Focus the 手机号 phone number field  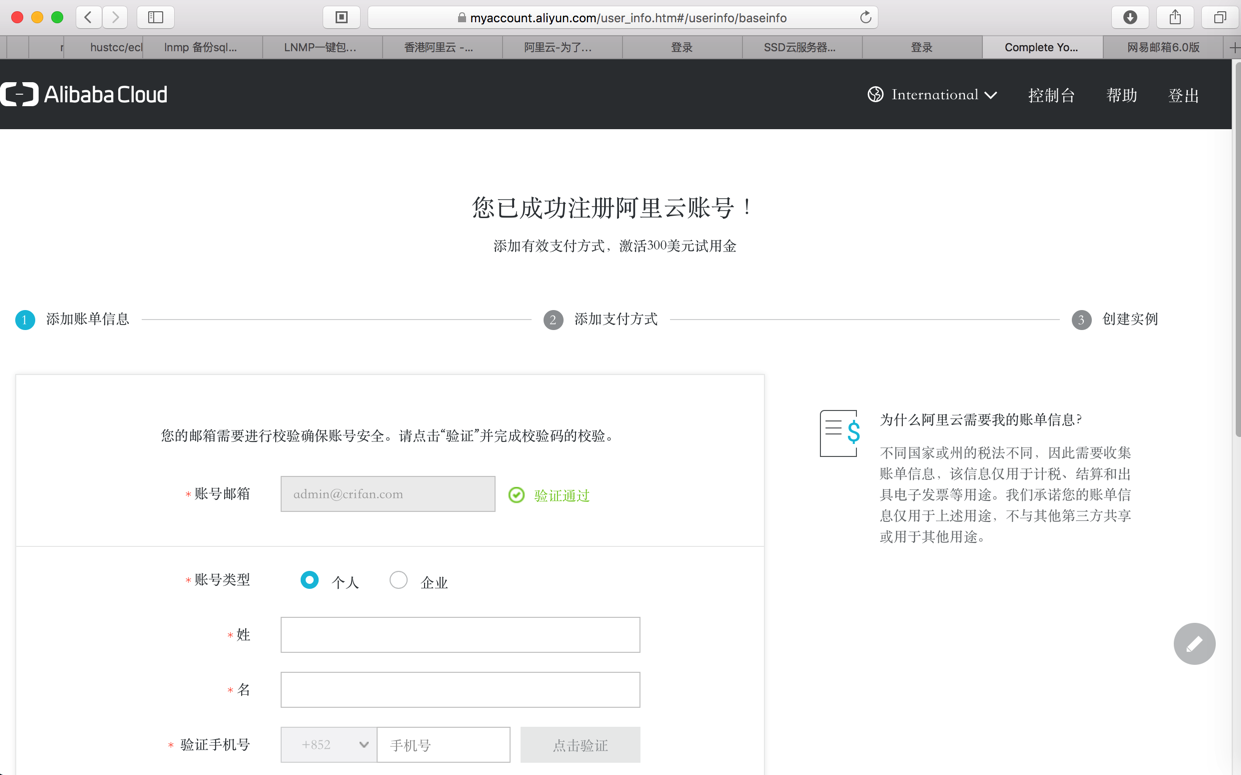(x=443, y=745)
